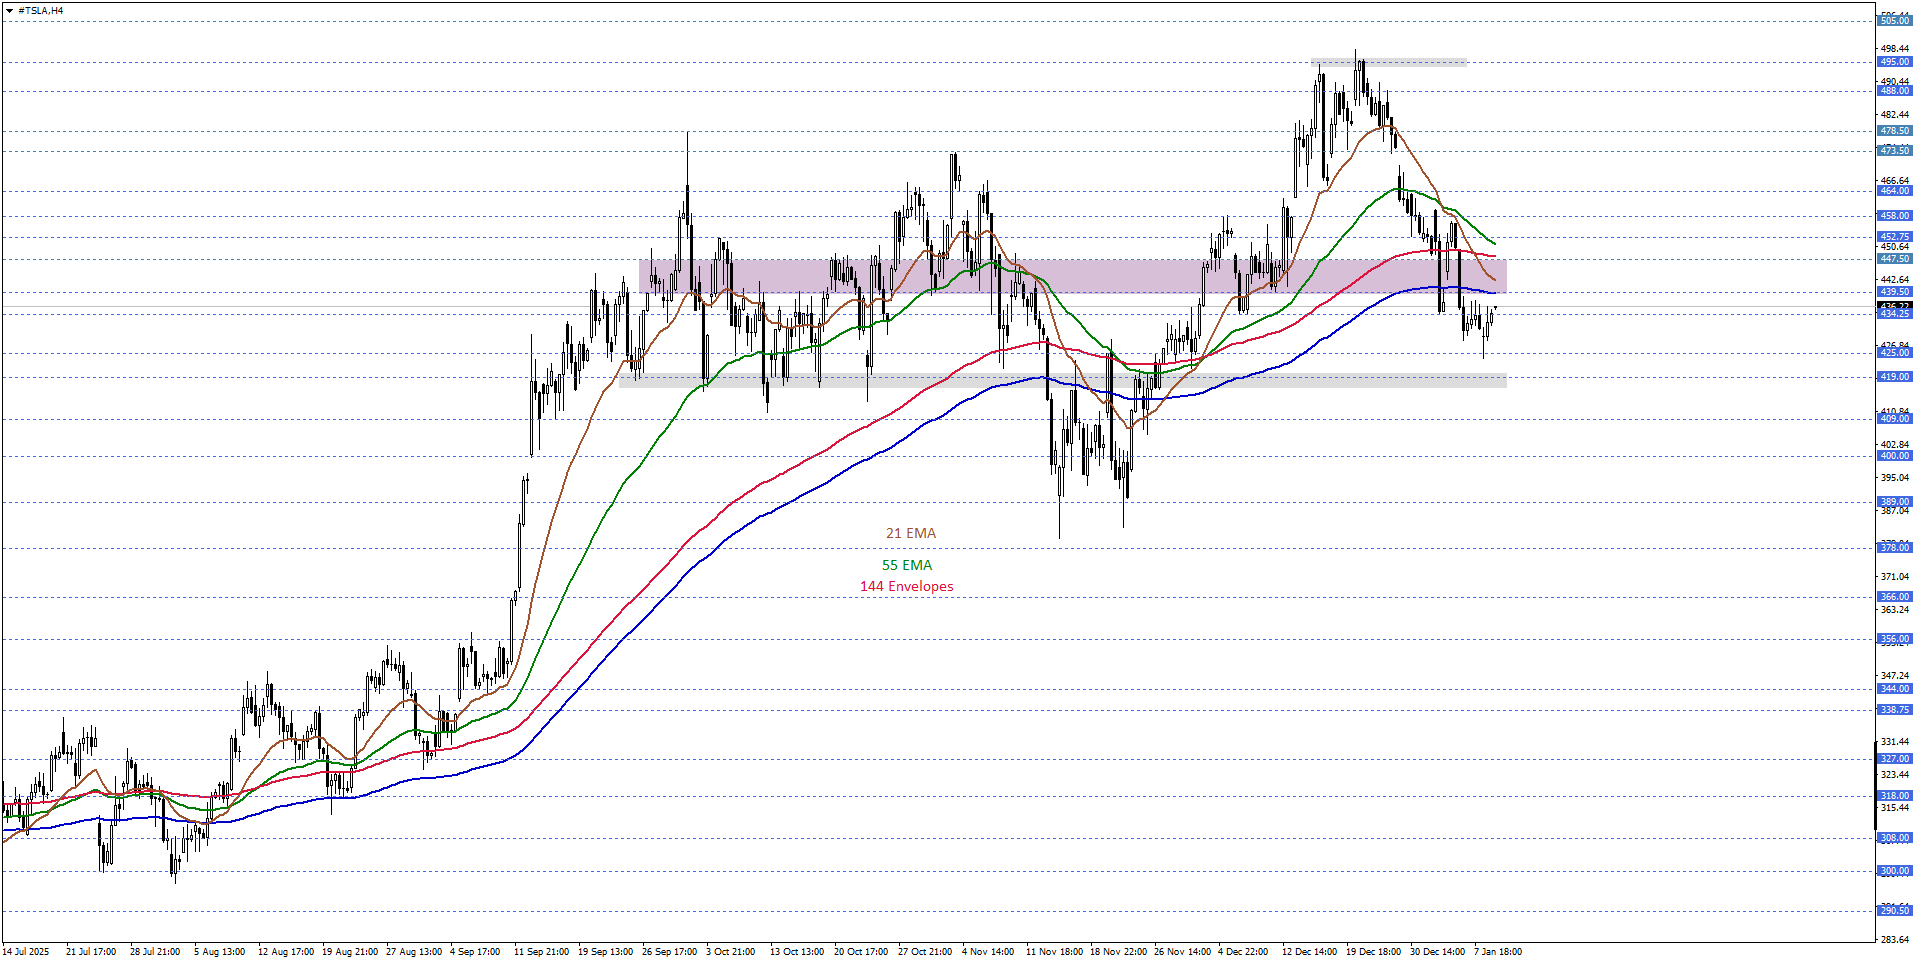Click the 505.00 price level label
Viewport: 1916px width, 963px height.
pyautogui.click(x=1894, y=21)
